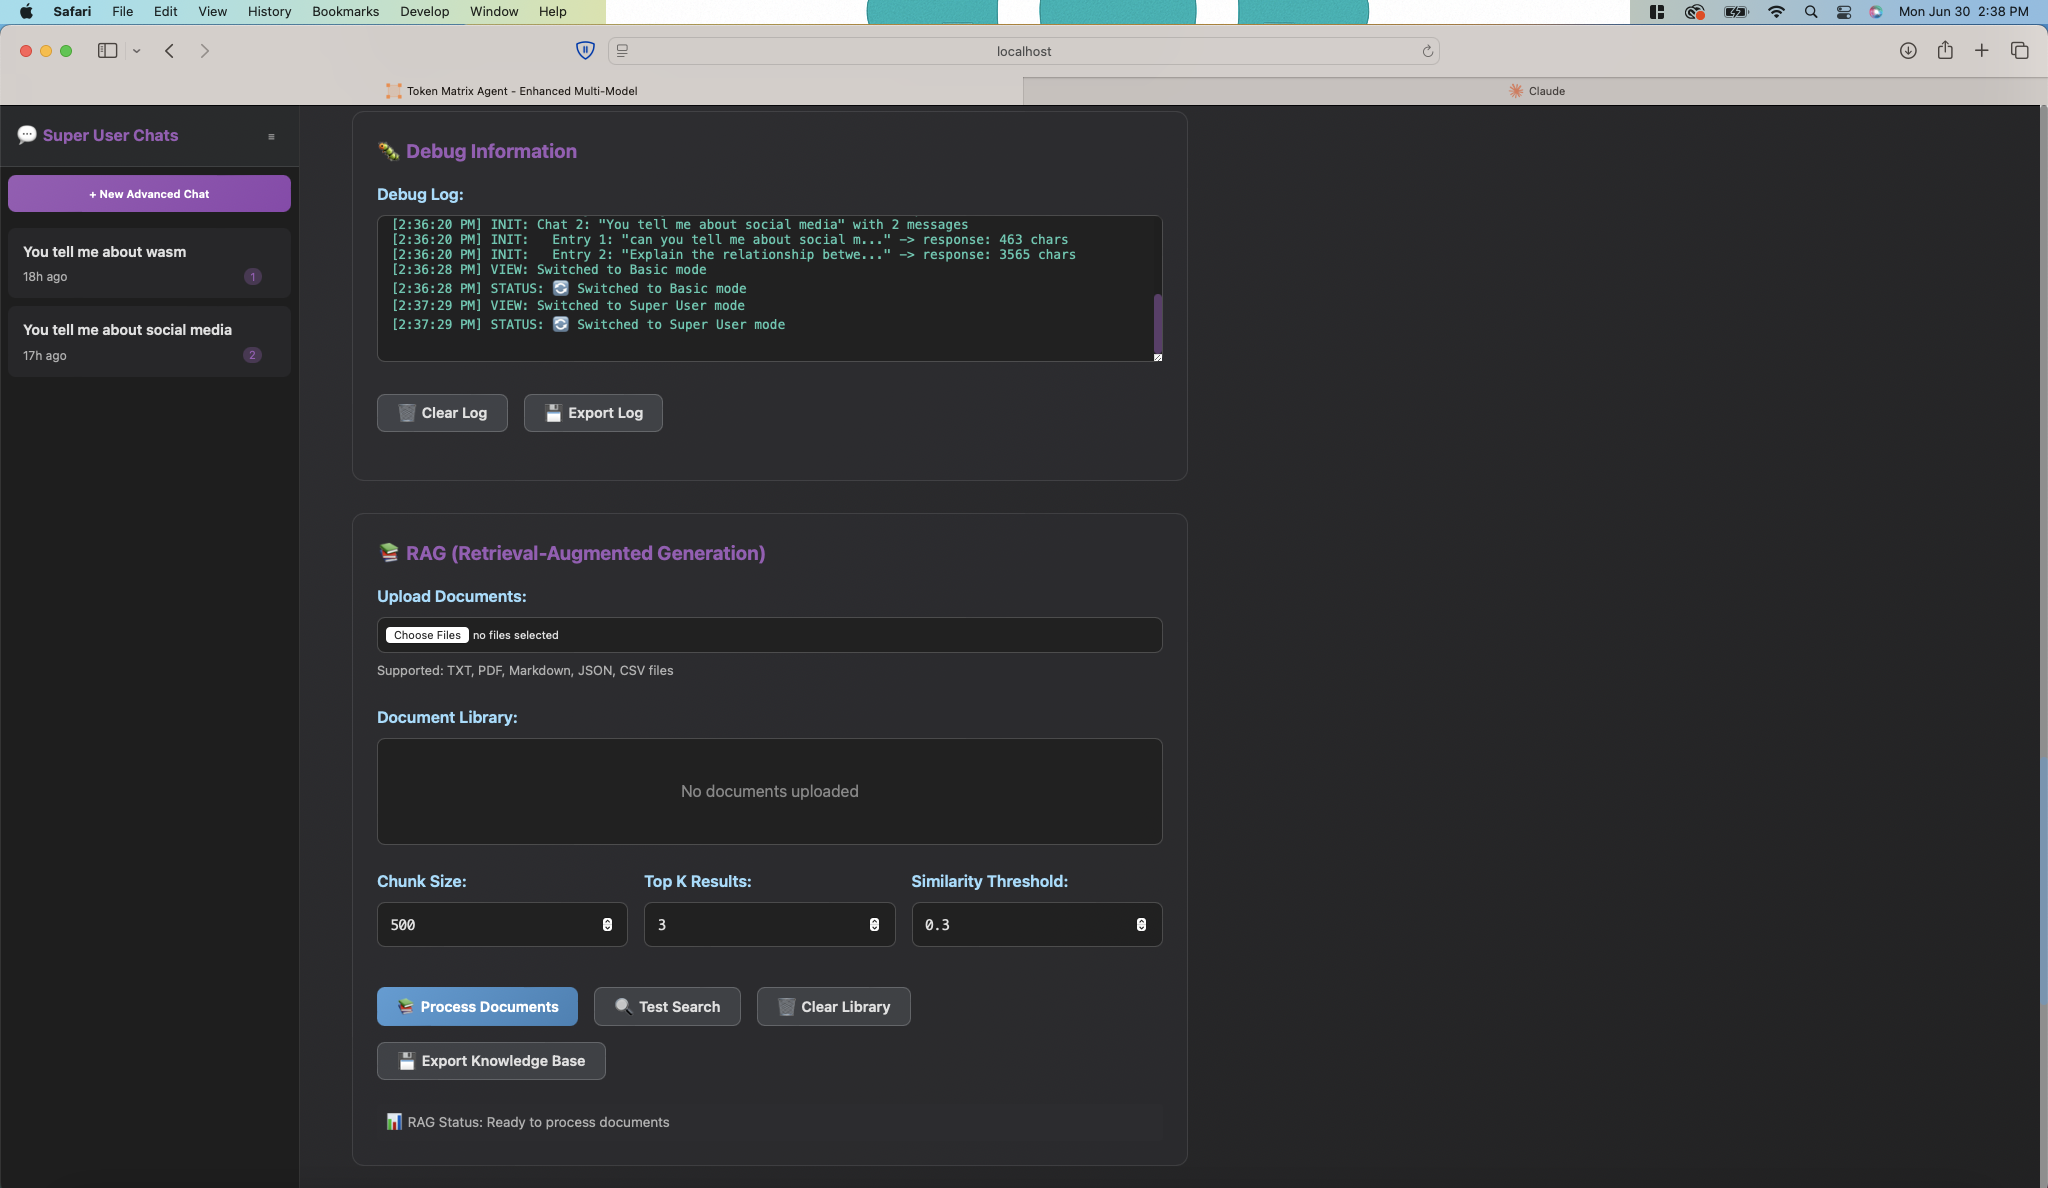Click Test Search

tap(667, 1007)
